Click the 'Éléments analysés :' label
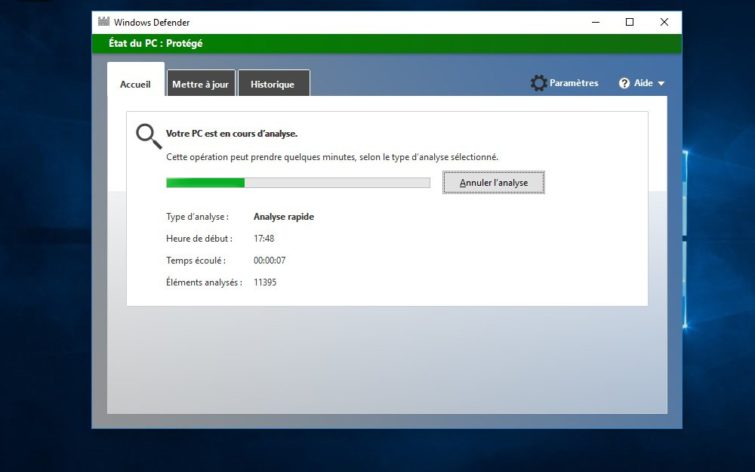The height and width of the screenshot is (472, 755). (x=204, y=282)
